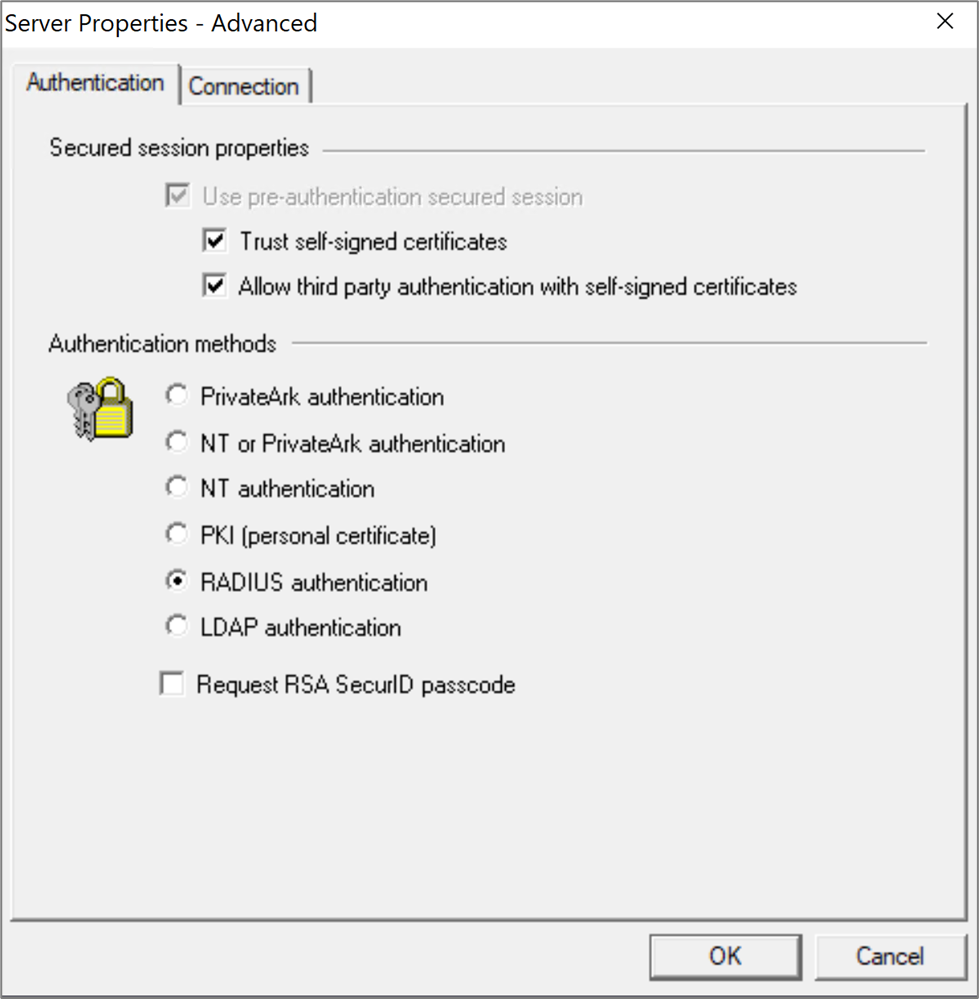Switch to LDAP authentication

(177, 627)
